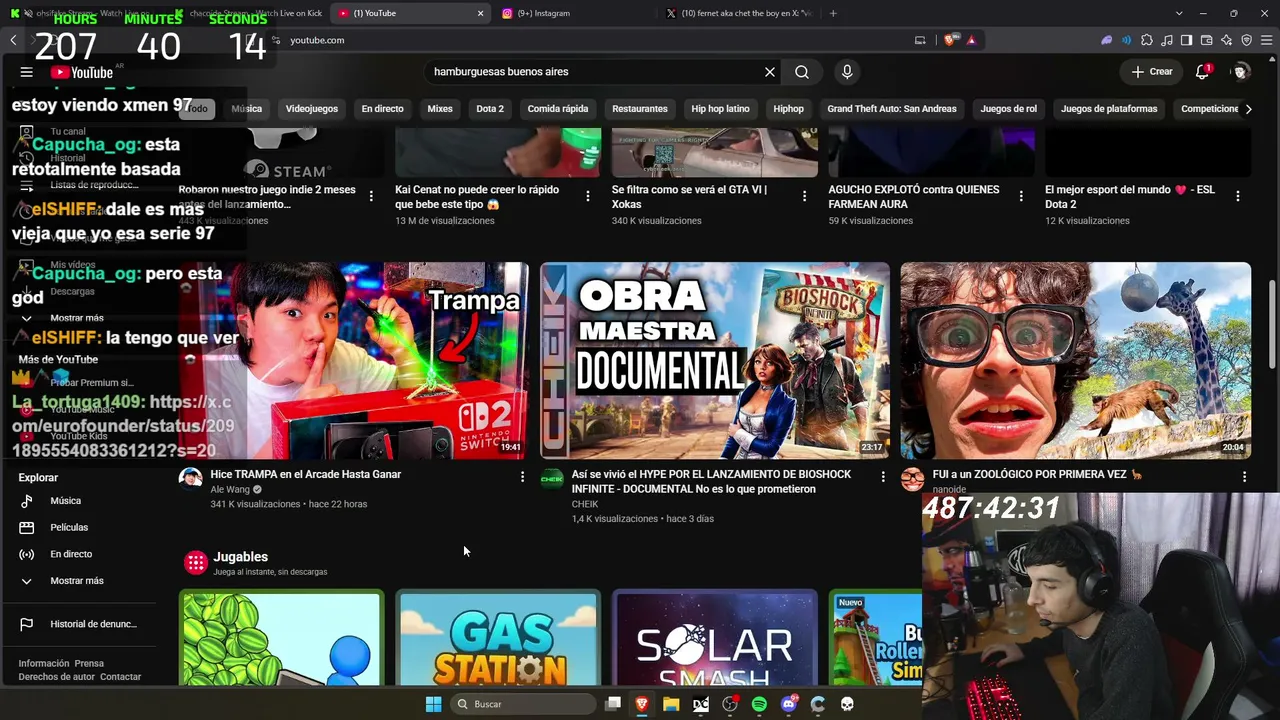
Task: Expand Mostrar más under Explorar
Action: coord(77,581)
